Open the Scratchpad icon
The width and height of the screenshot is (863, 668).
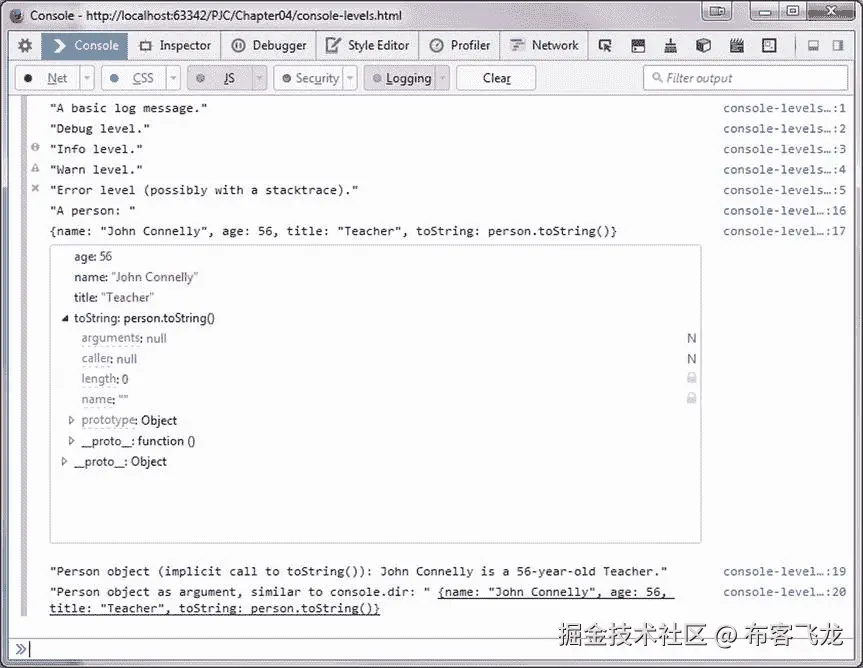(736, 46)
